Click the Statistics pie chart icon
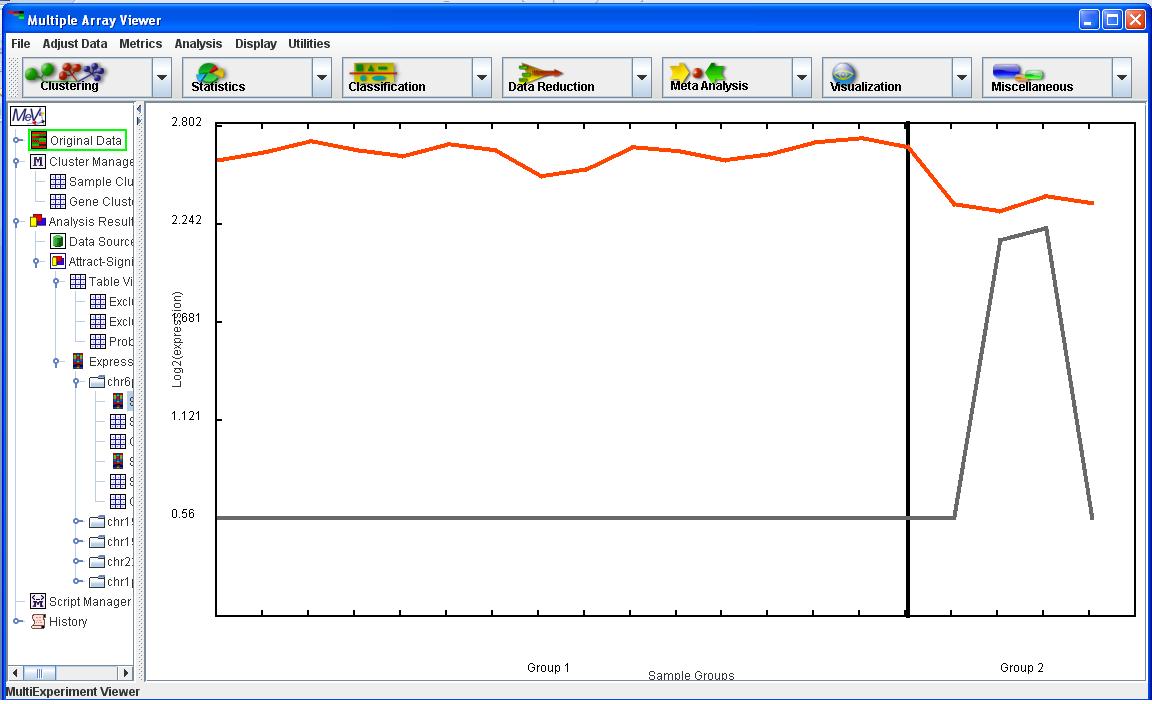The image size is (1152, 704). tap(211, 72)
